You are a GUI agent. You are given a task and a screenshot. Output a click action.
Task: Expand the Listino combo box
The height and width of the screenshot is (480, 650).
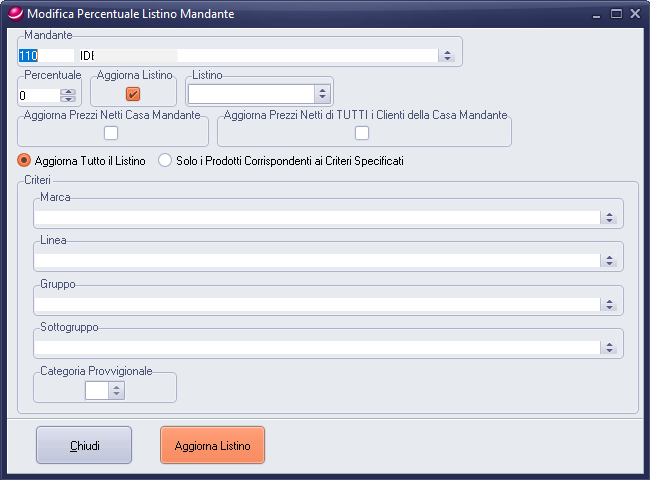coord(321,94)
